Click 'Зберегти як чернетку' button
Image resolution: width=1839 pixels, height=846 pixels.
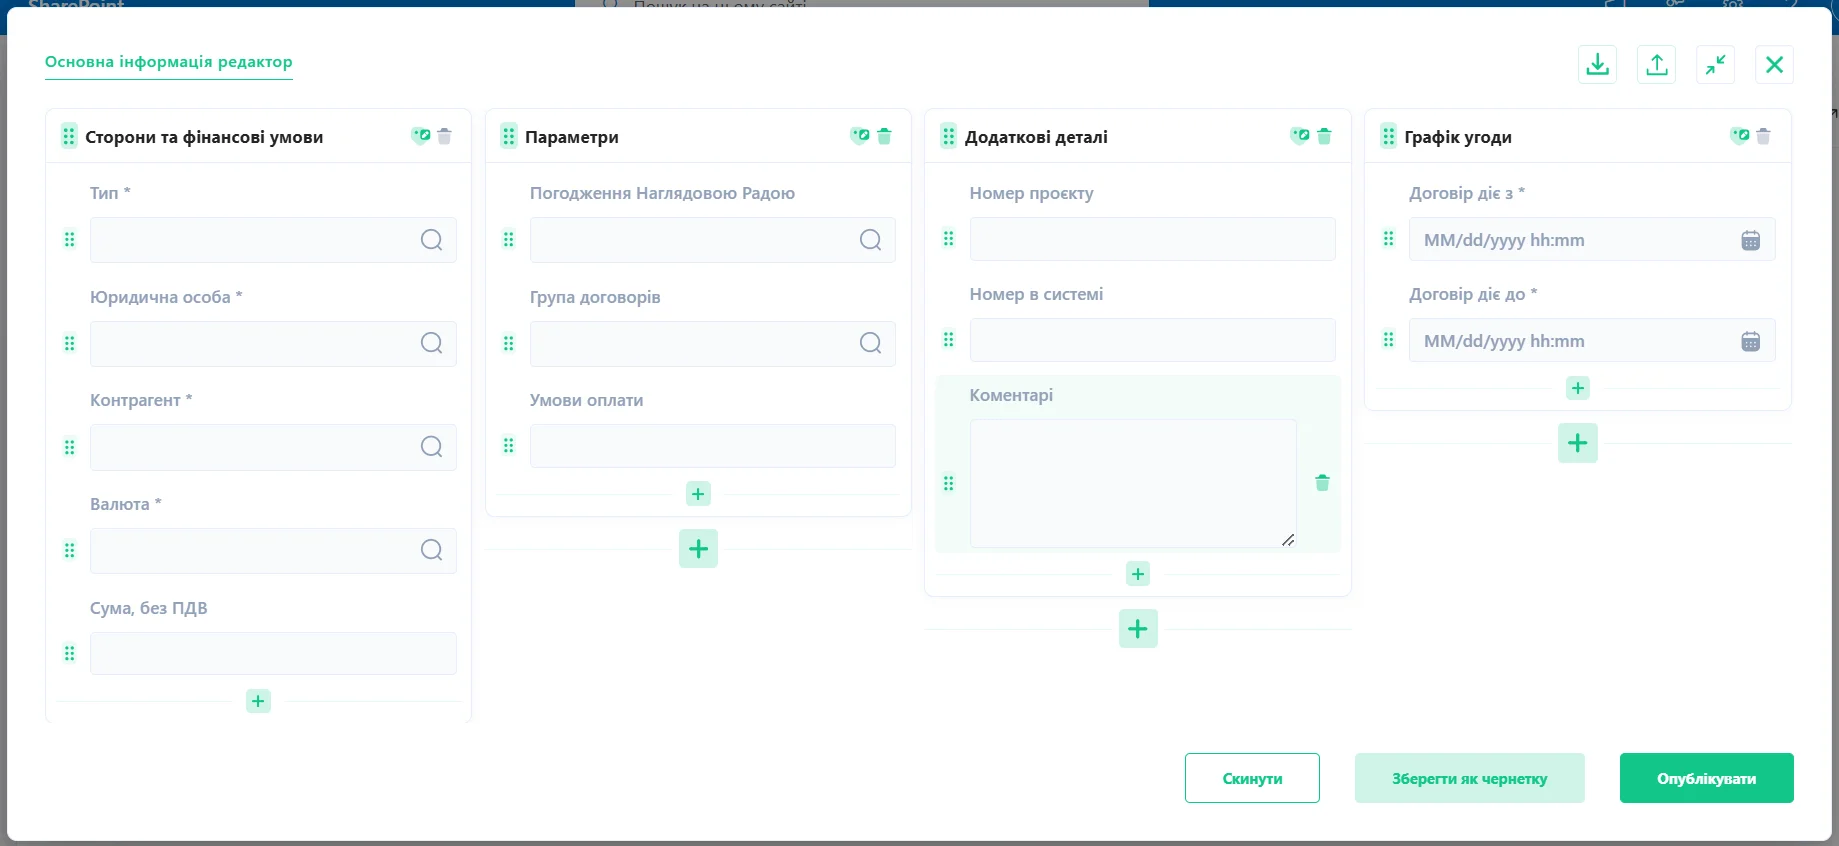[x=1470, y=778]
